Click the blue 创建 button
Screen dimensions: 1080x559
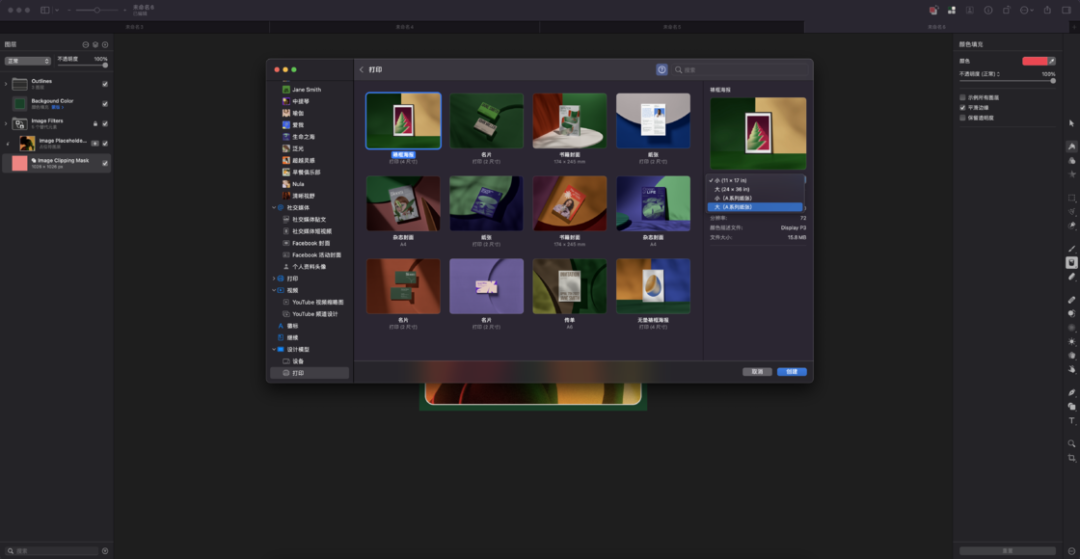click(792, 372)
